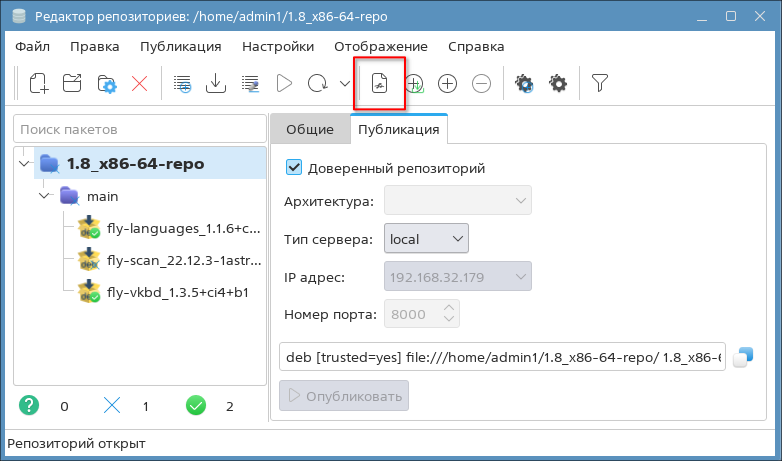Open the Тип сервера dropdown
782x461 pixels.
[426, 239]
